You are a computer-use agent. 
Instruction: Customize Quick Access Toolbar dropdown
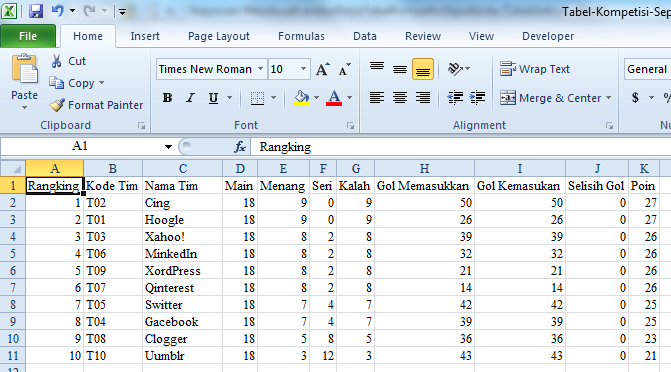(x=122, y=12)
